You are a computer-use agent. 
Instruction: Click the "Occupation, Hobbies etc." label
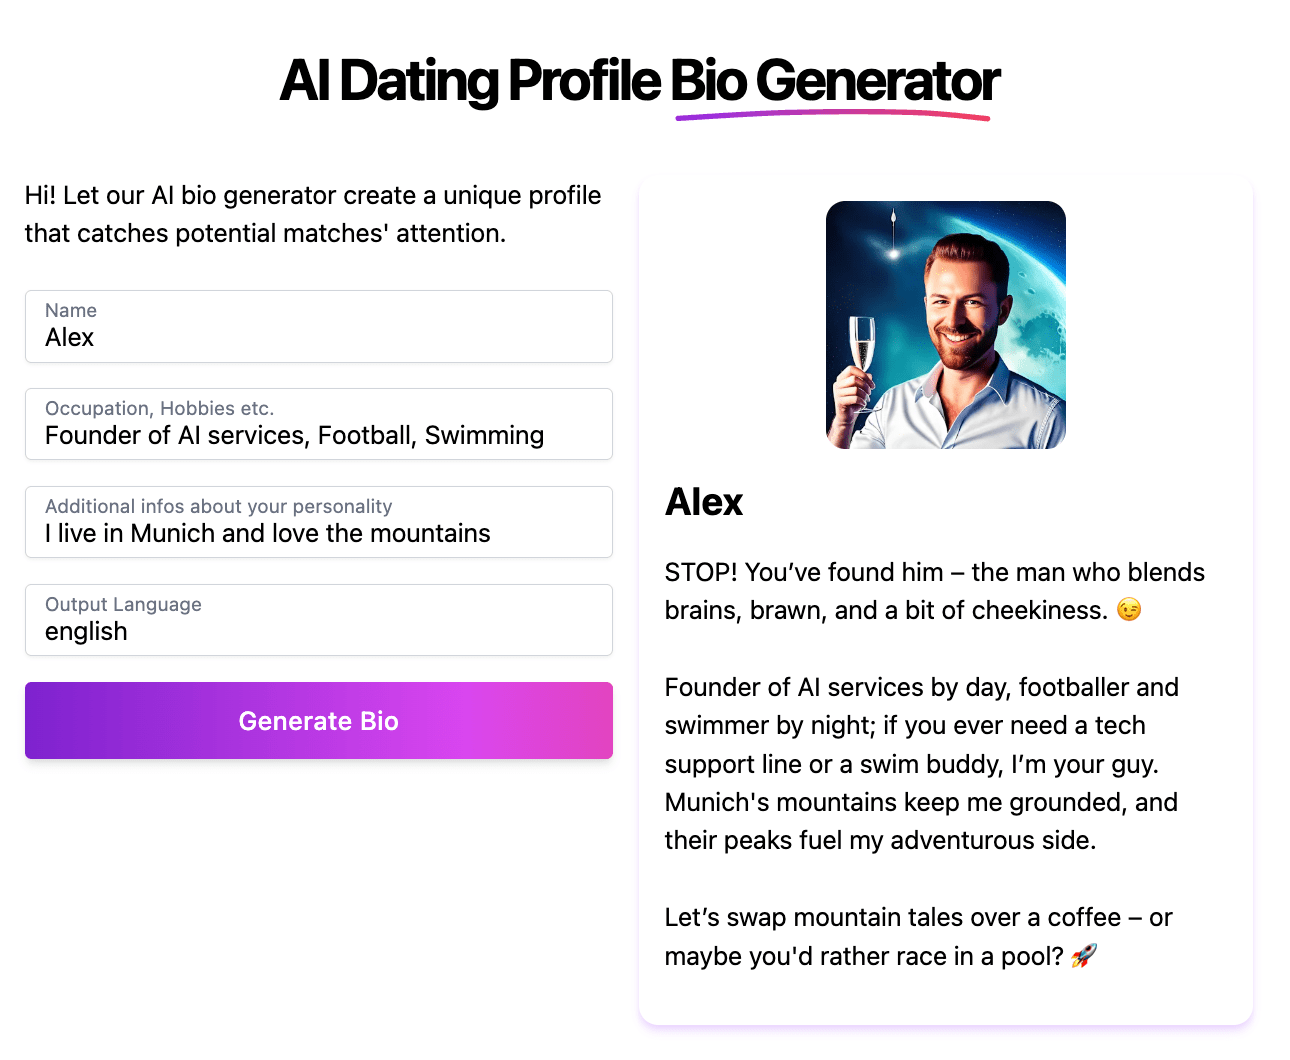(x=158, y=408)
